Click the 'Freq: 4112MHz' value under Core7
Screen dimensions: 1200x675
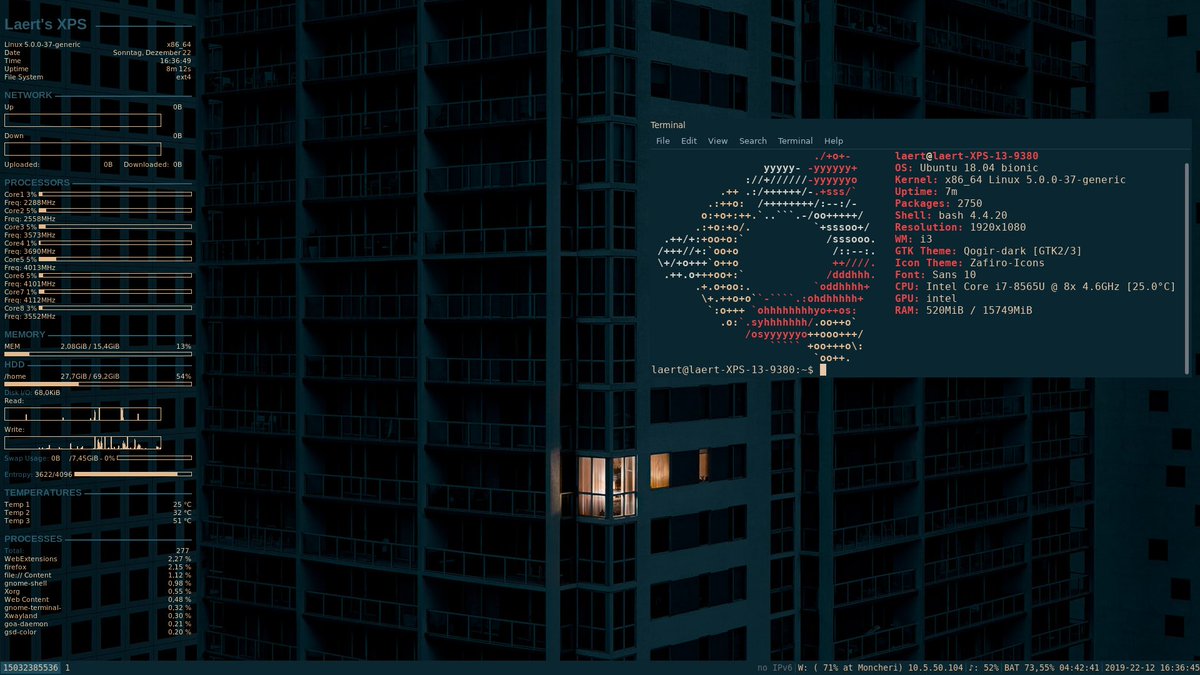click(x=30, y=299)
